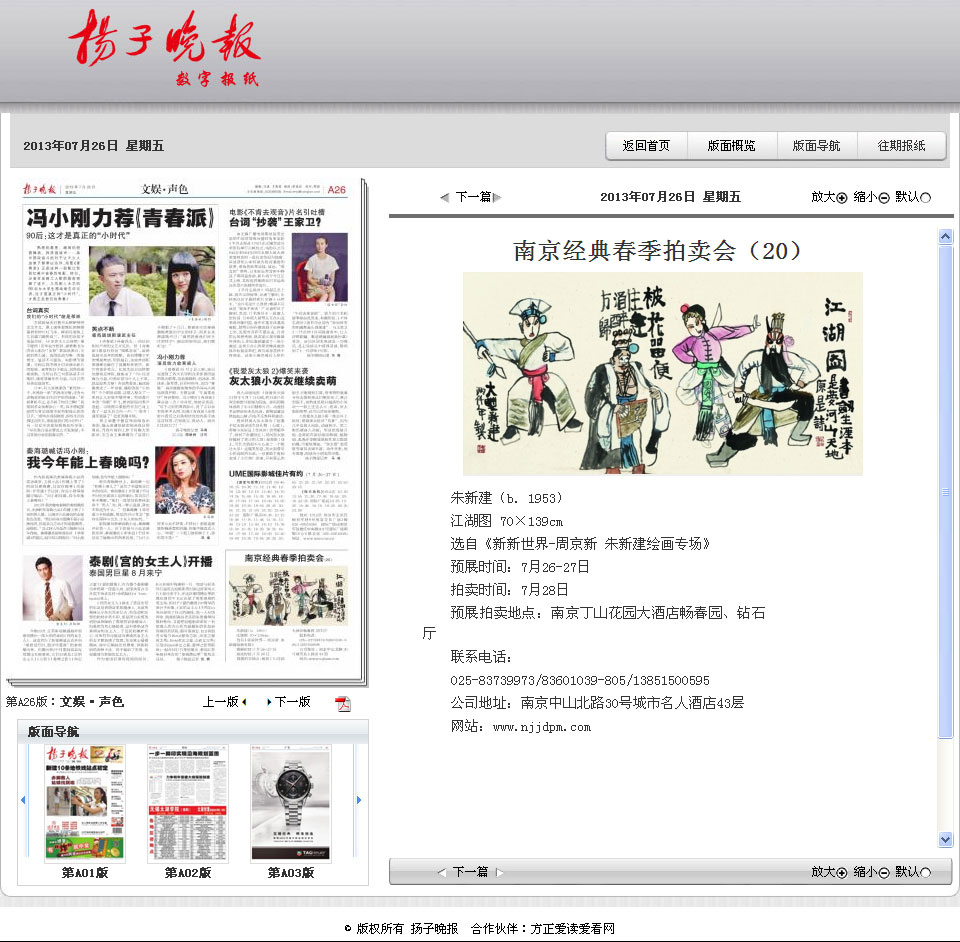Click the left arrow before the bottom 下一篇
Viewport: 960px width, 942px height.
441,872
